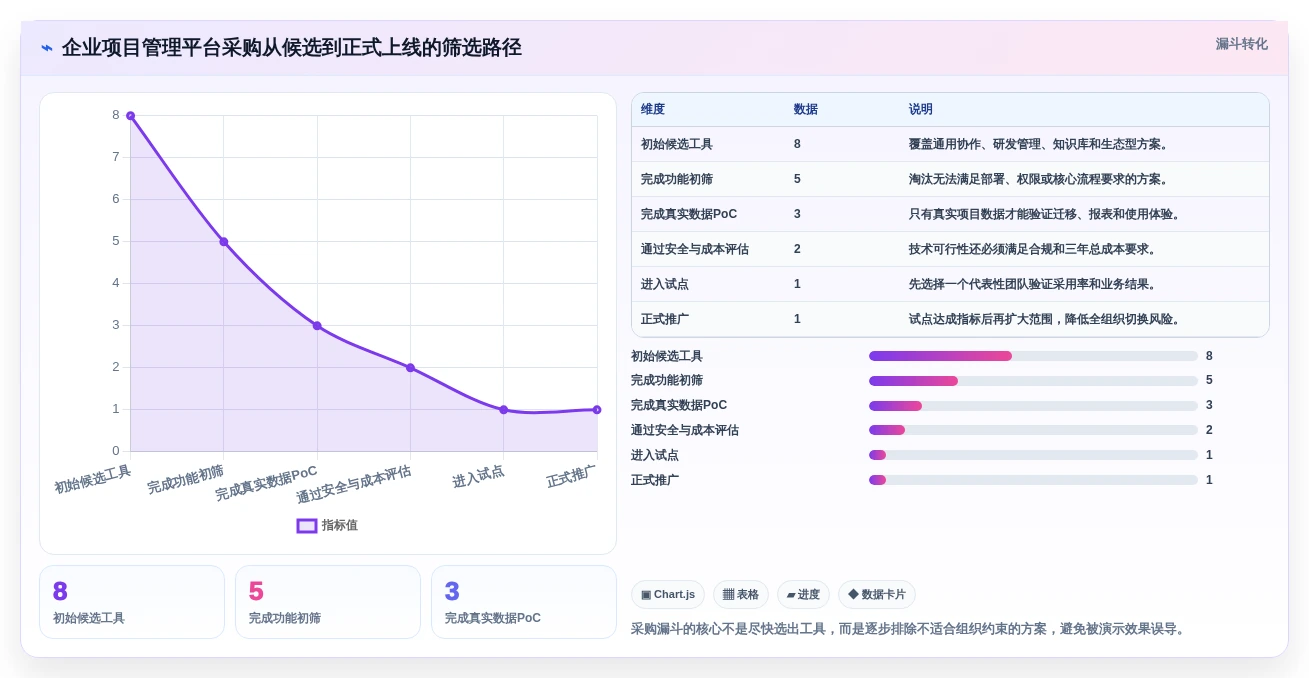The image size is (1309, 678).
Task: Click the 表格 tag chip
Action: (x=741, y=594)
